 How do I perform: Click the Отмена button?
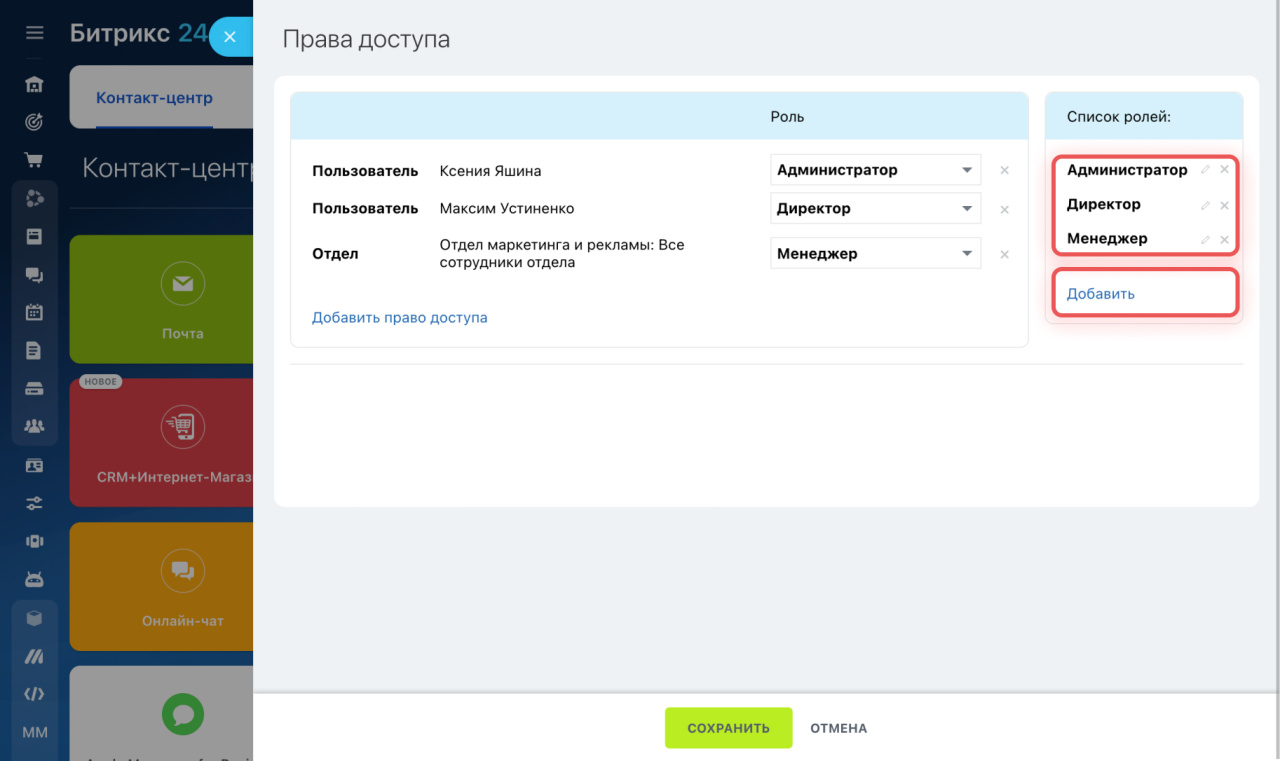838,728
